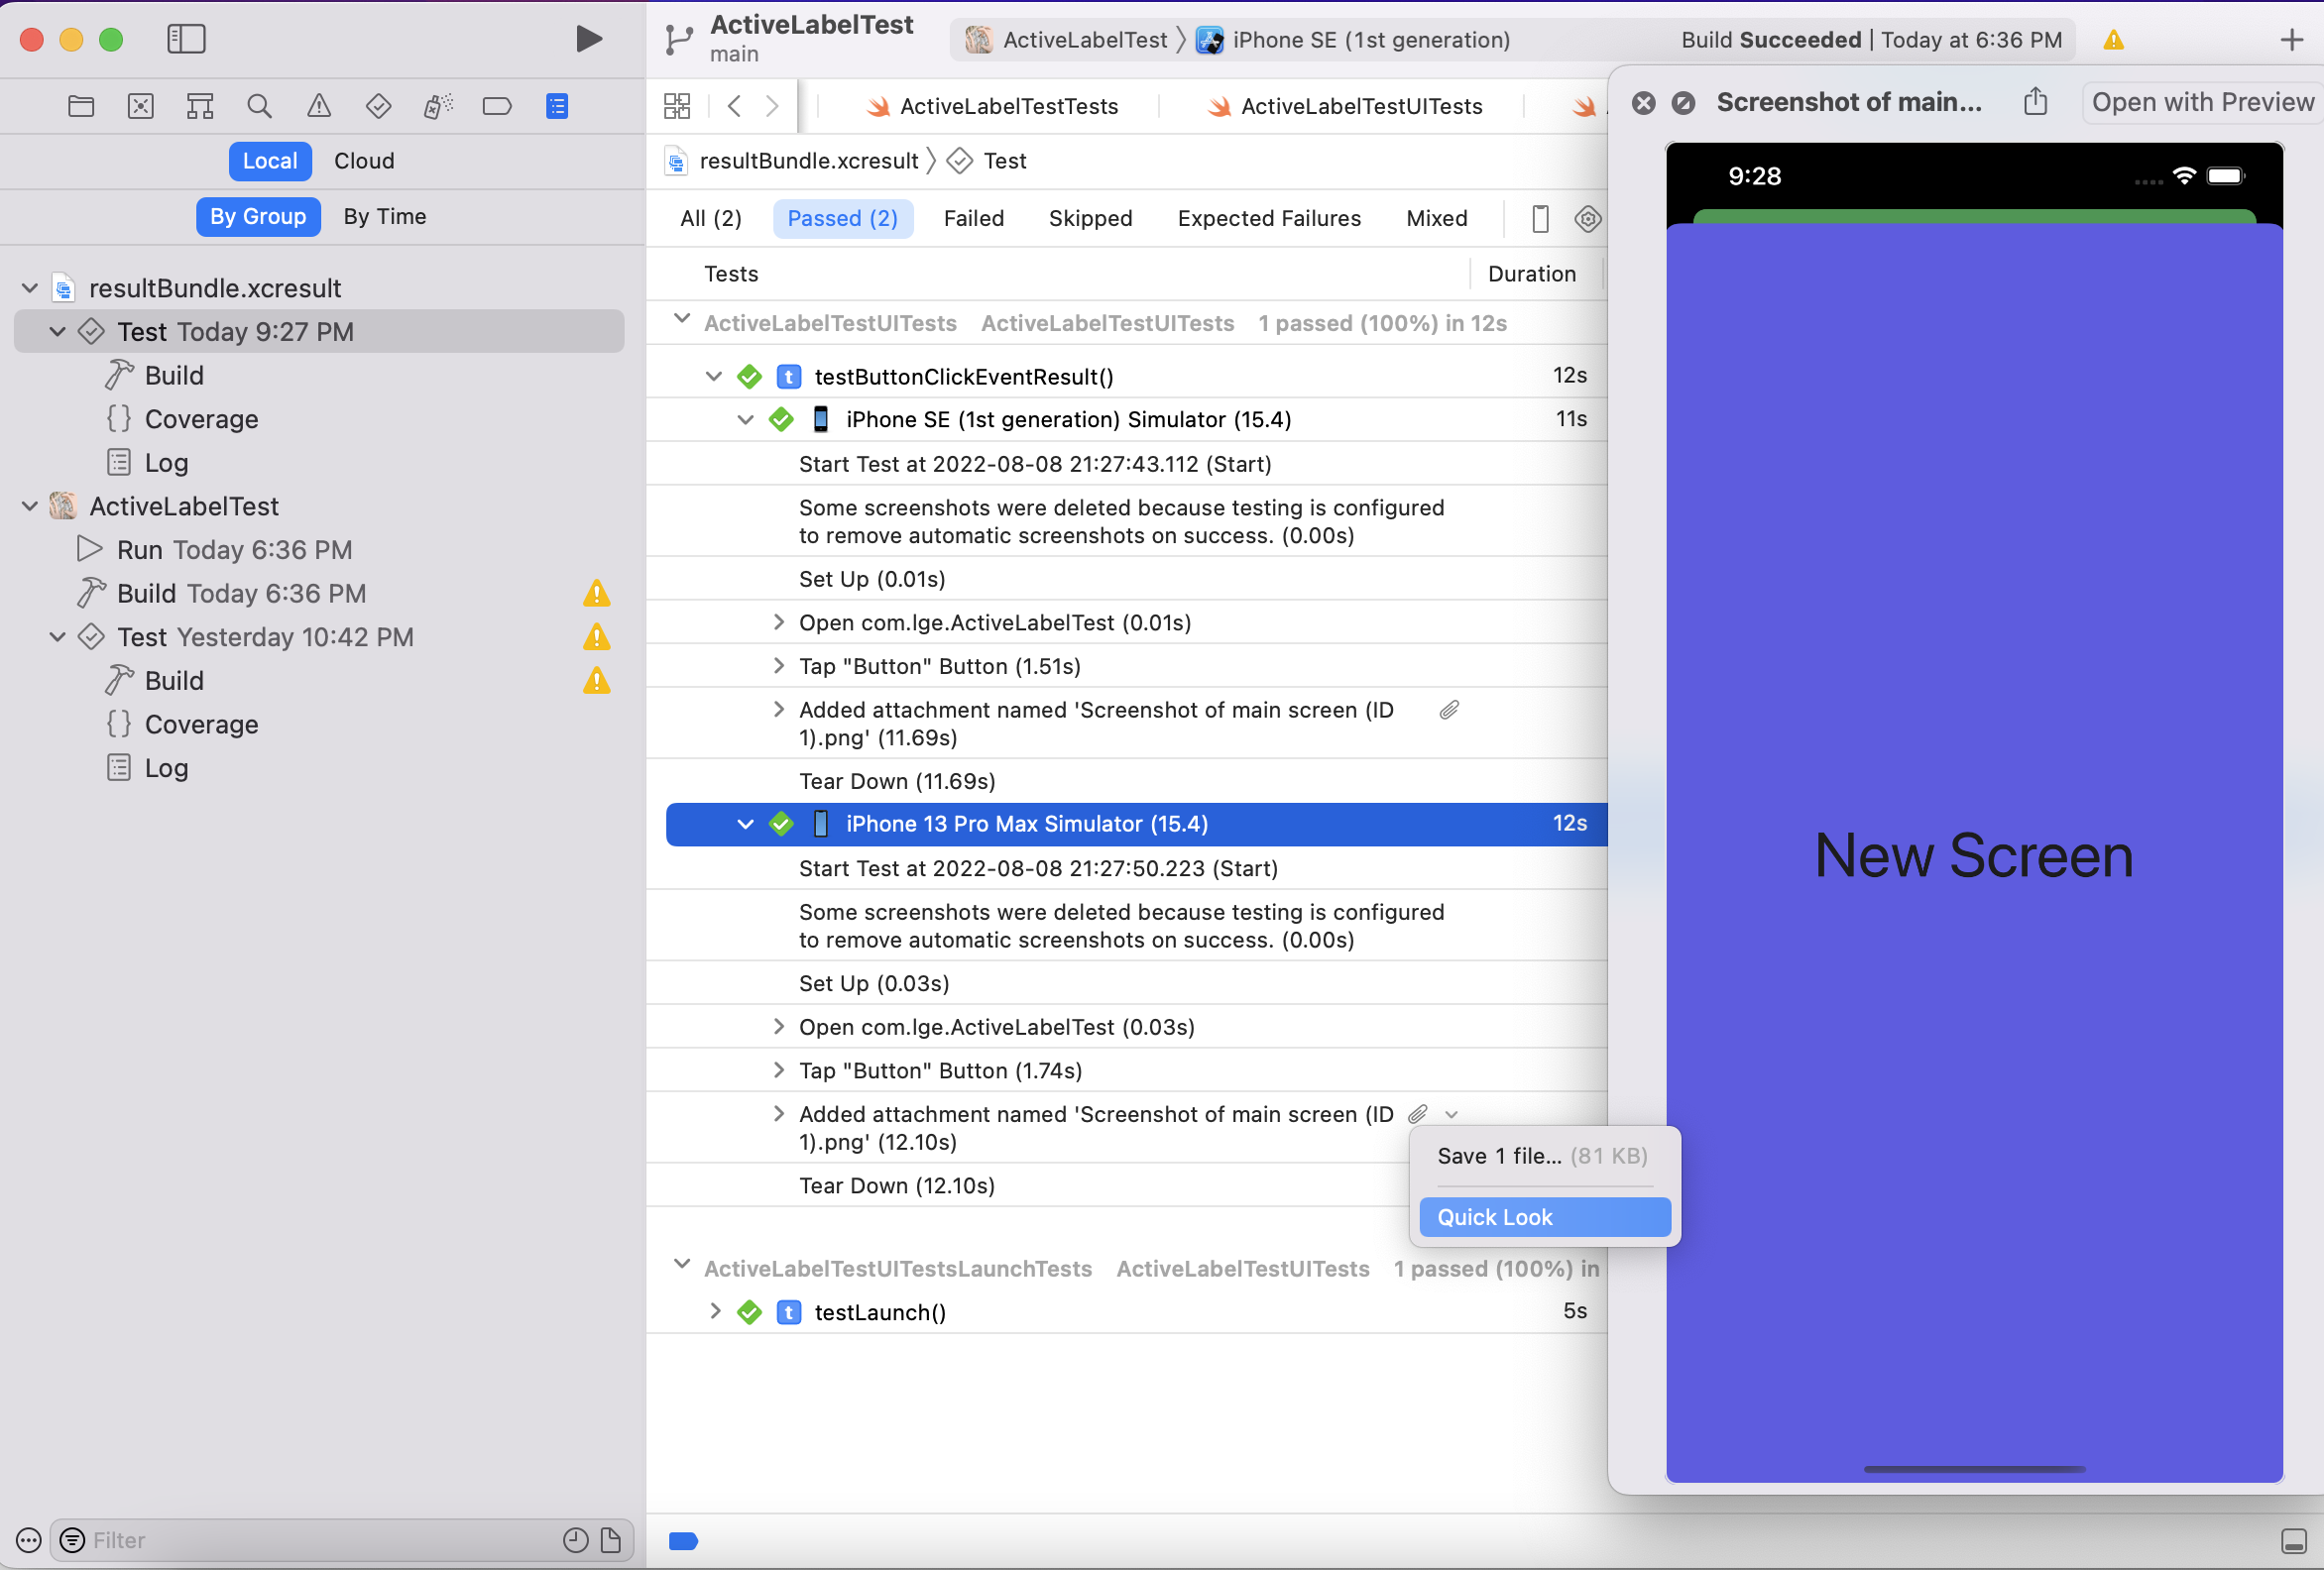Click the share icon in Quick Look

[2035, 102]
